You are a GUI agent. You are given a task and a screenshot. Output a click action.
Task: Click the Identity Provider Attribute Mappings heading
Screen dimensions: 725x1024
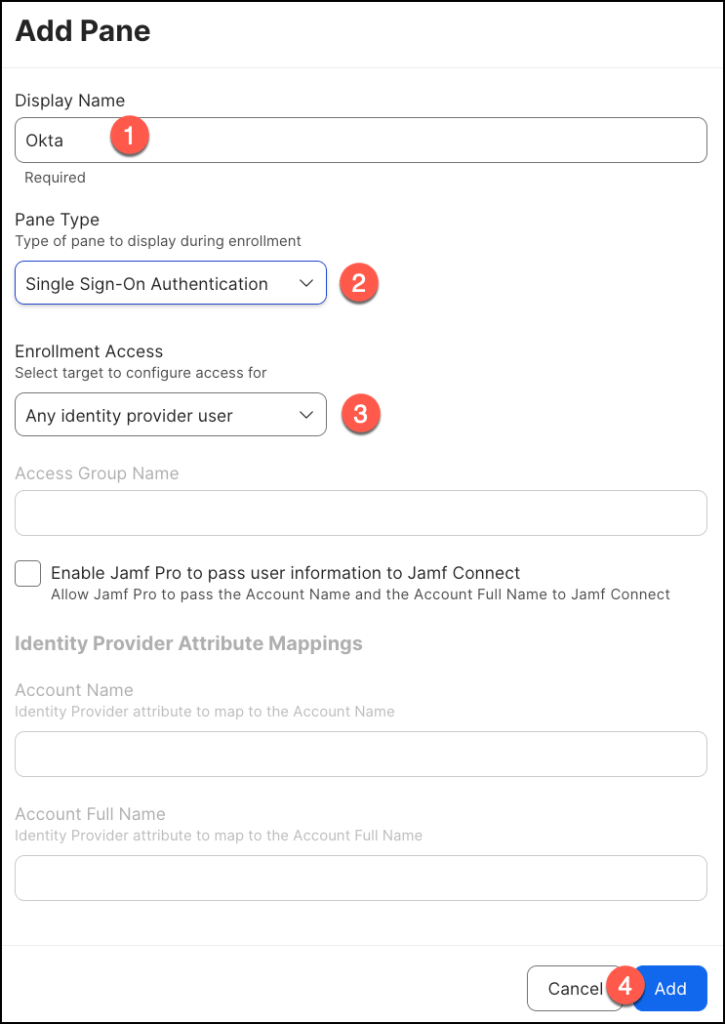tap(188, 643)
